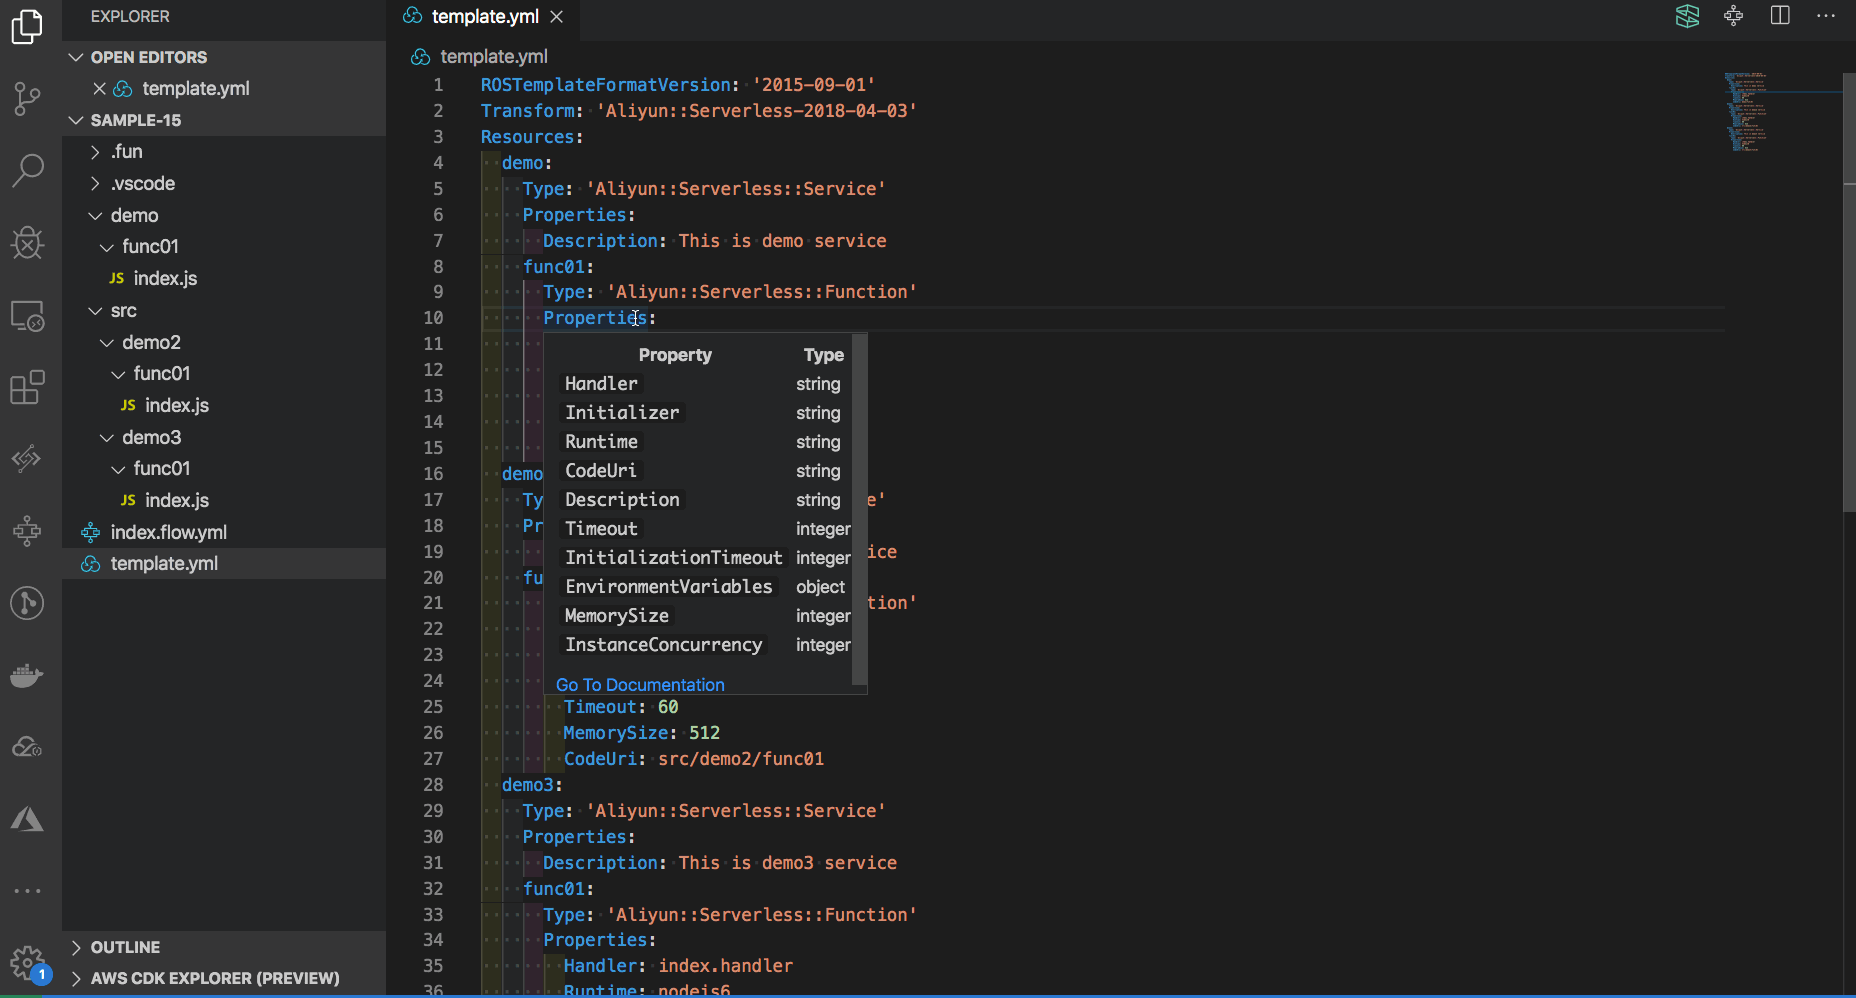Open the Docker view
Image resolution: width=1856 pixels, height=998 pixels.
pyautogui.click(x=27, y=675)
